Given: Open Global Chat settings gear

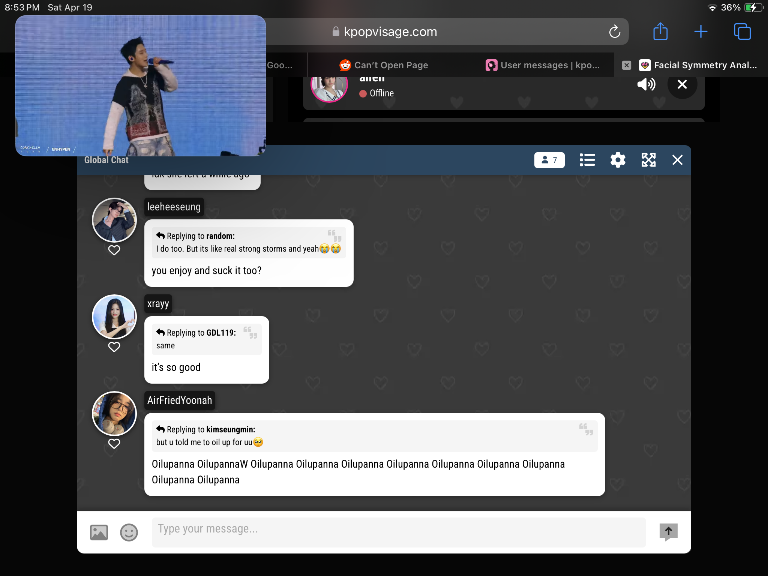Looking at the screenshot, I should 618,160.
